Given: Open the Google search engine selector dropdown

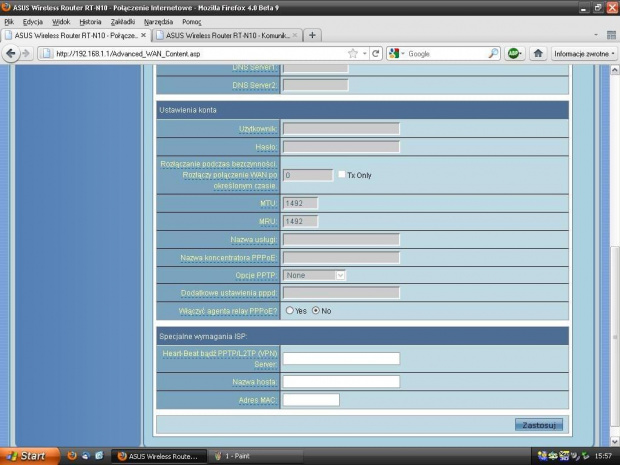Looking at the screenshot, I should [x=395, y=53].
